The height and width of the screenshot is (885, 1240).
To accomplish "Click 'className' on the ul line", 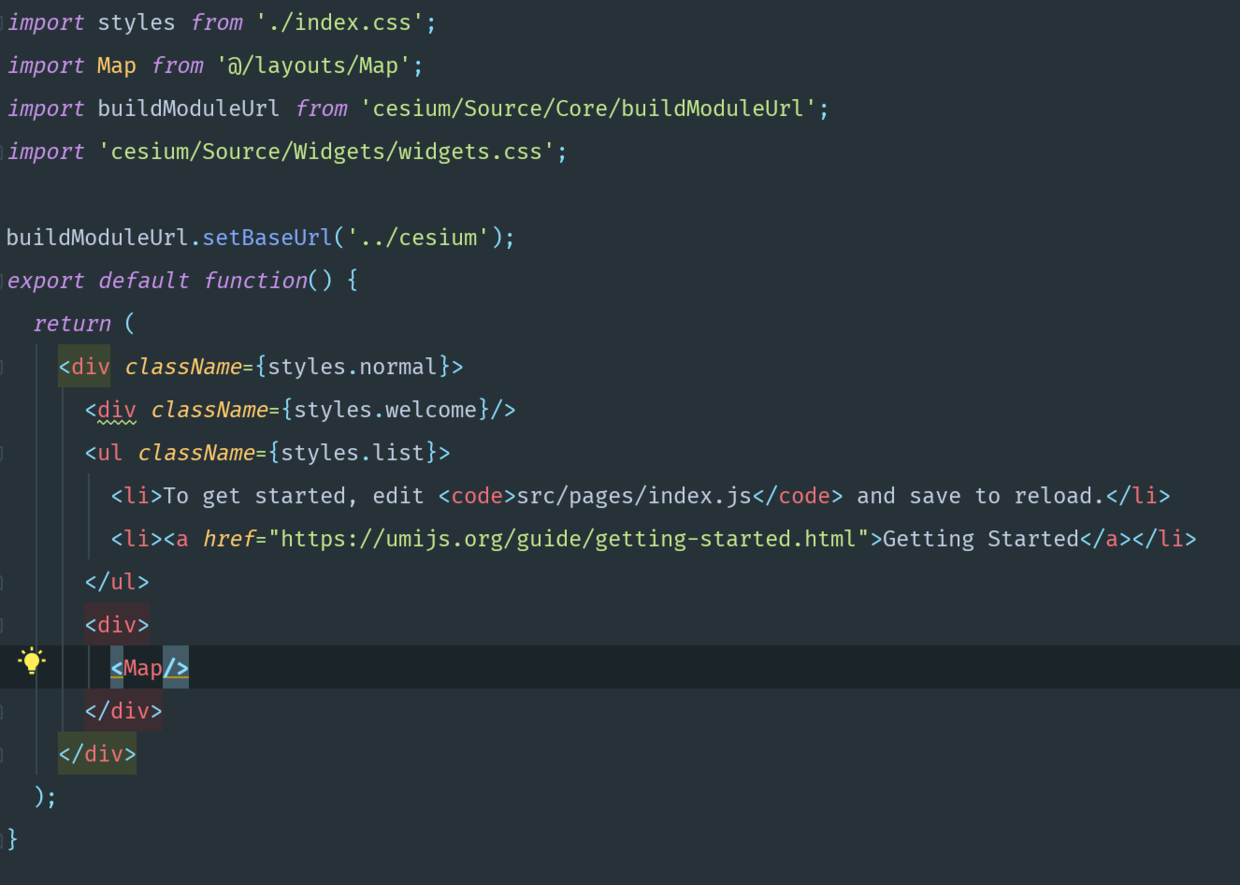I will click(x=196, y=453).
